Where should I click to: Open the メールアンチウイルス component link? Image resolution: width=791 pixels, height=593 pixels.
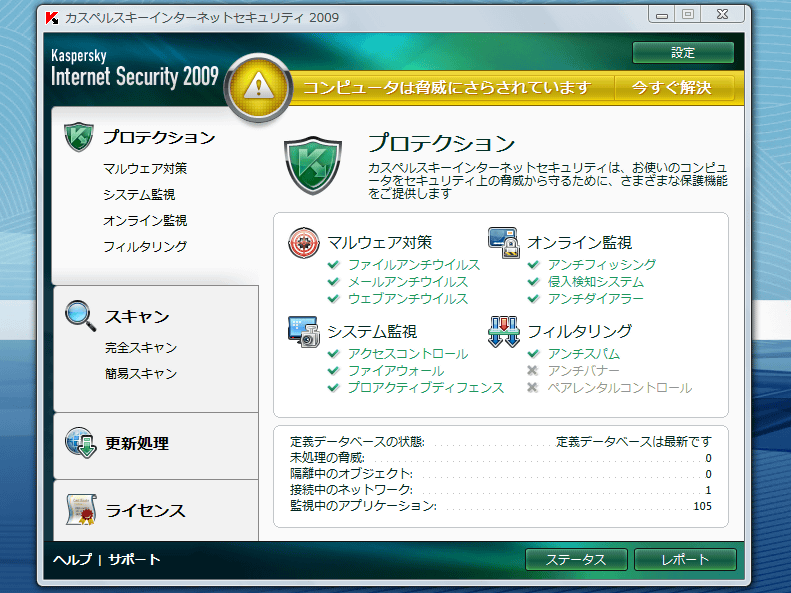(x=408, y=281)
